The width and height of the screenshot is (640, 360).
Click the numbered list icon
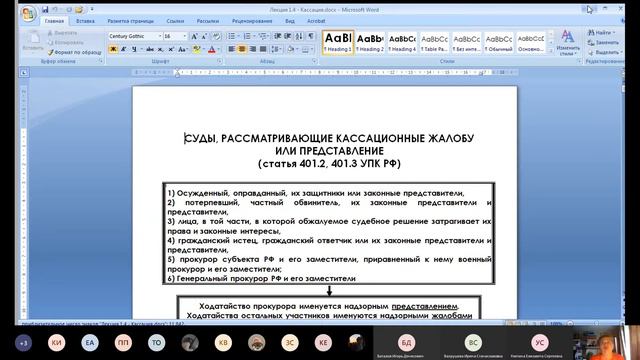pos(247,36)
